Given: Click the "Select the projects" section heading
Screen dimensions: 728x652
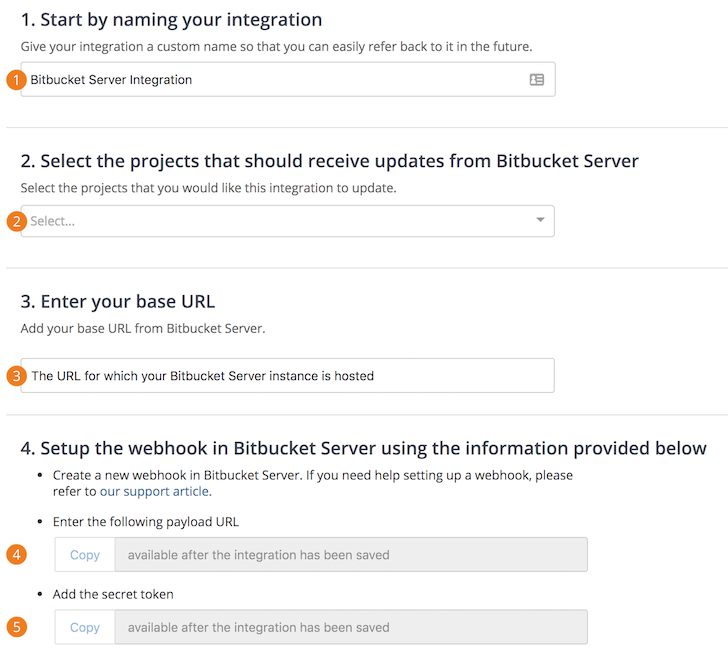Looking at the screenshot, I should (x=329, y=161).
